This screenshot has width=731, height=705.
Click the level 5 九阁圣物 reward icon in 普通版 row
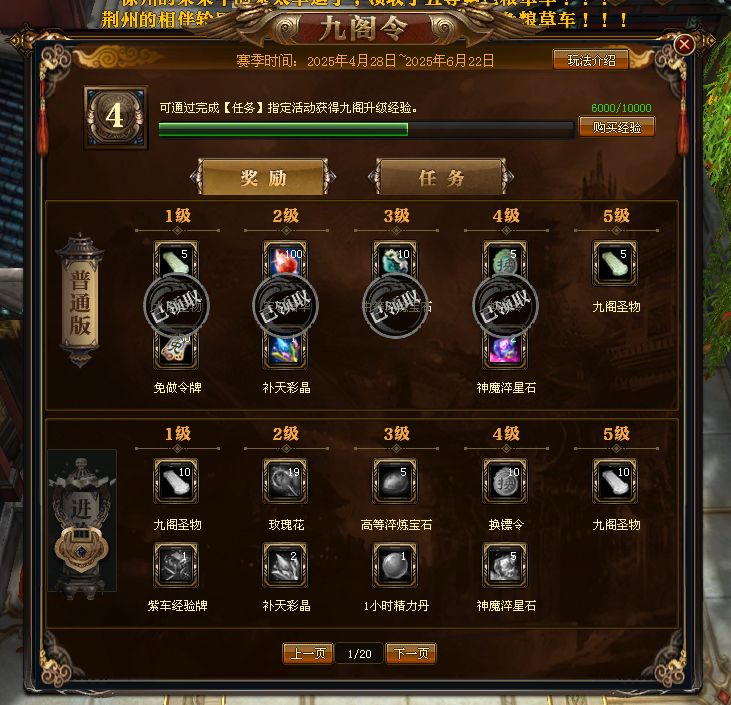coord(615,263)
